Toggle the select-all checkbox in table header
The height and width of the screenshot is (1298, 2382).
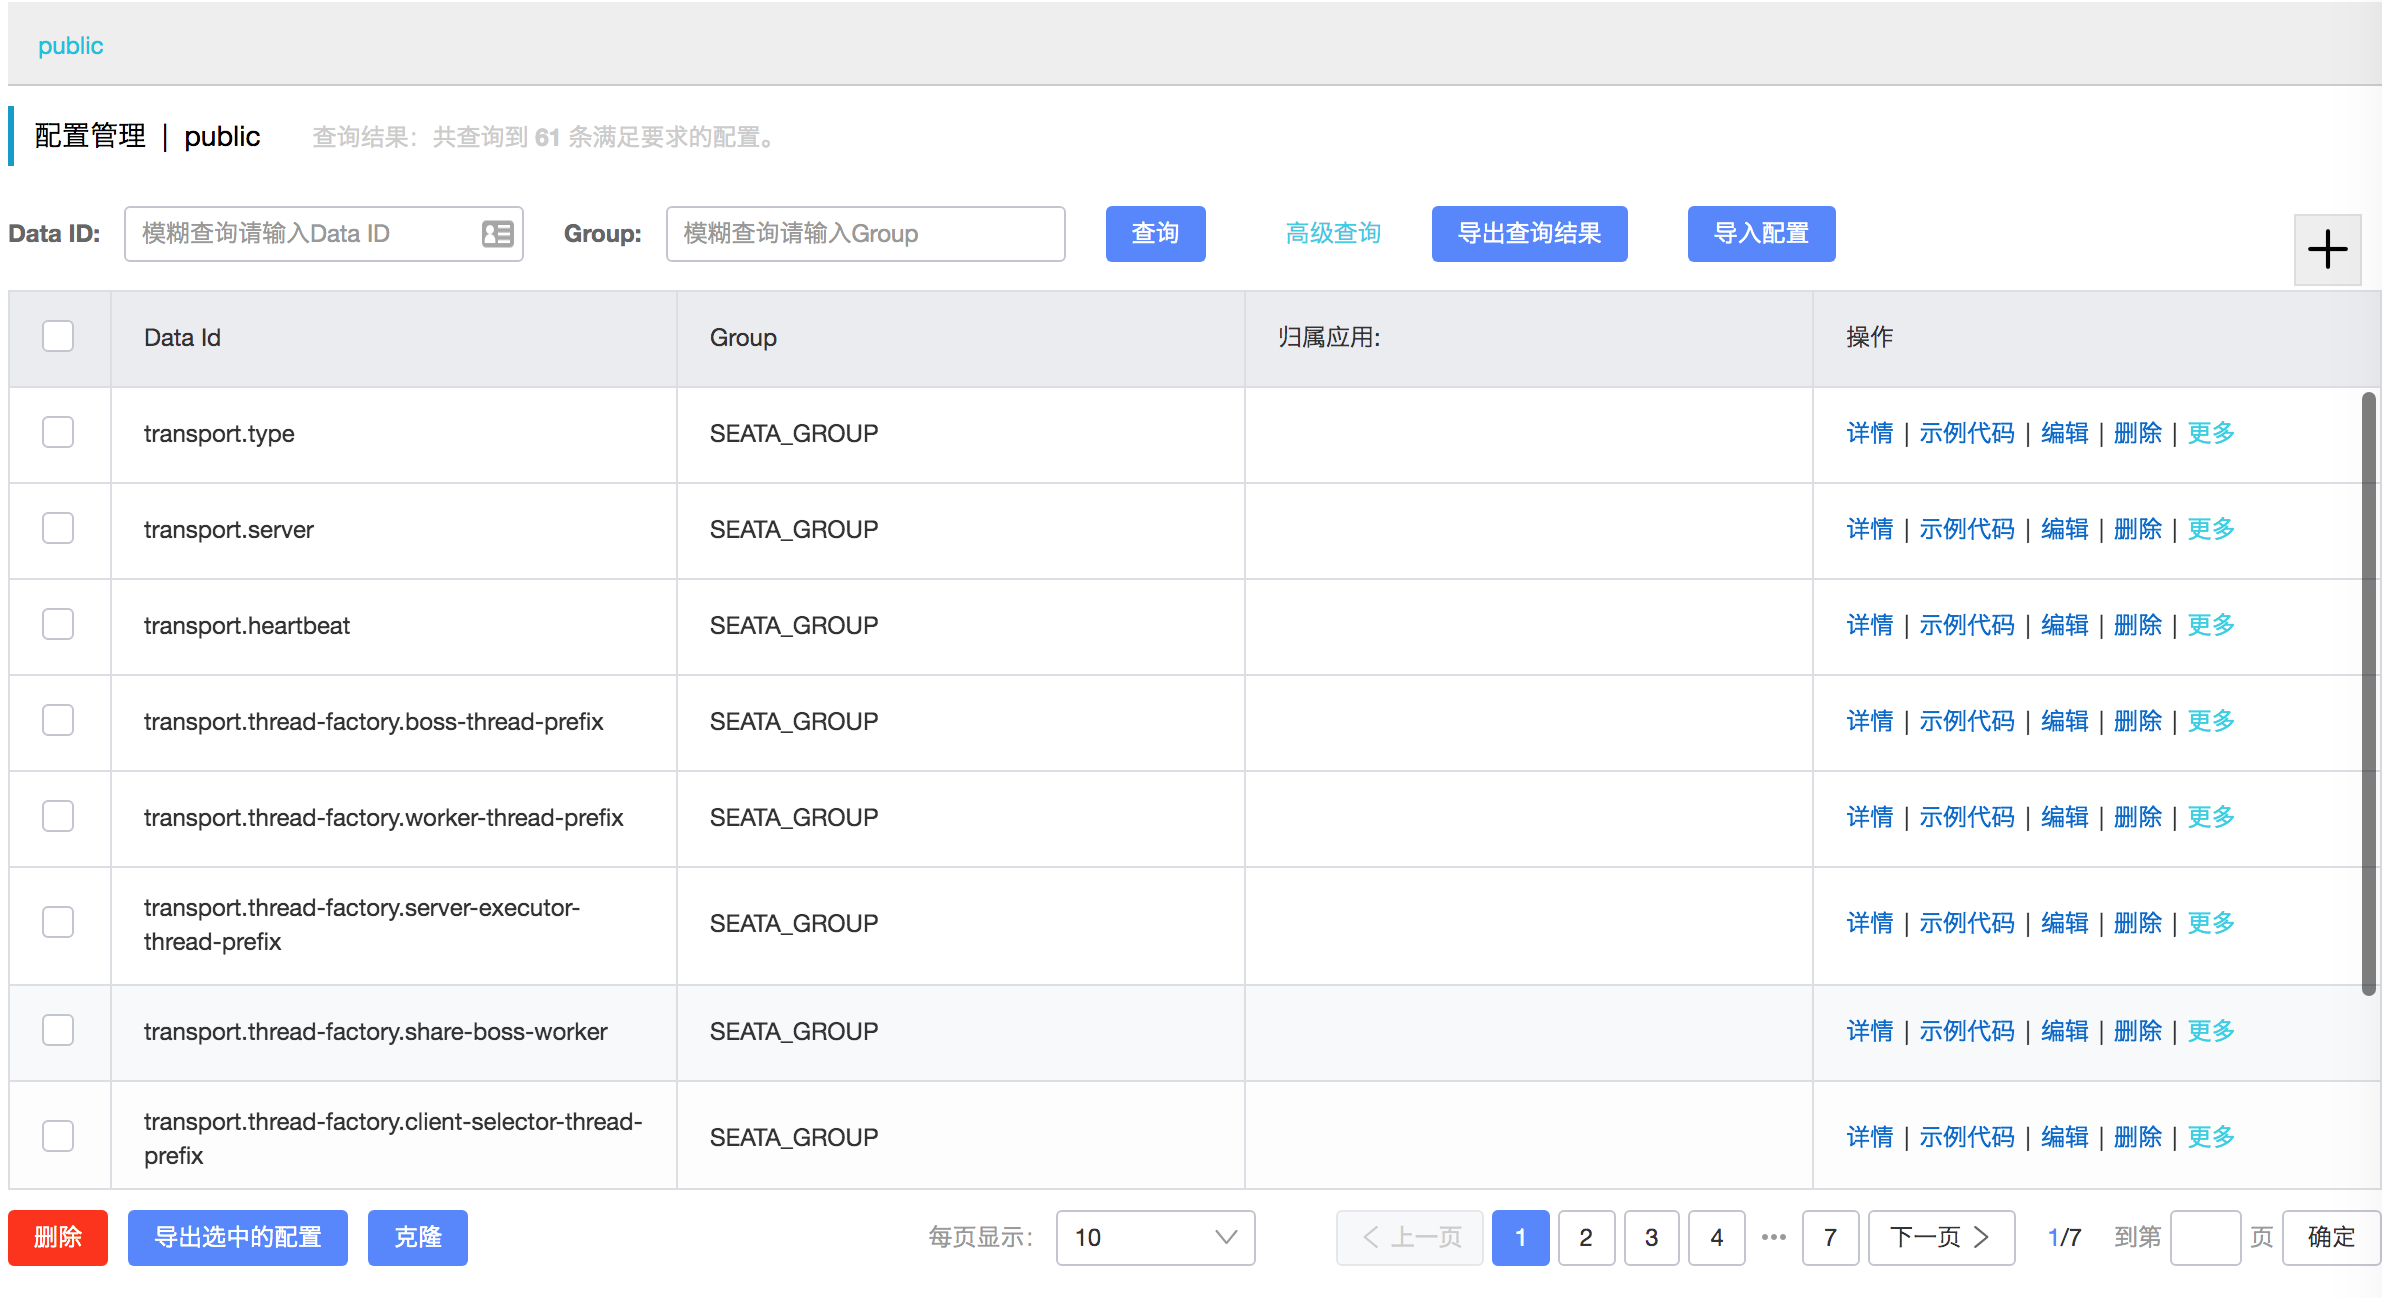[x=58, y=336]
